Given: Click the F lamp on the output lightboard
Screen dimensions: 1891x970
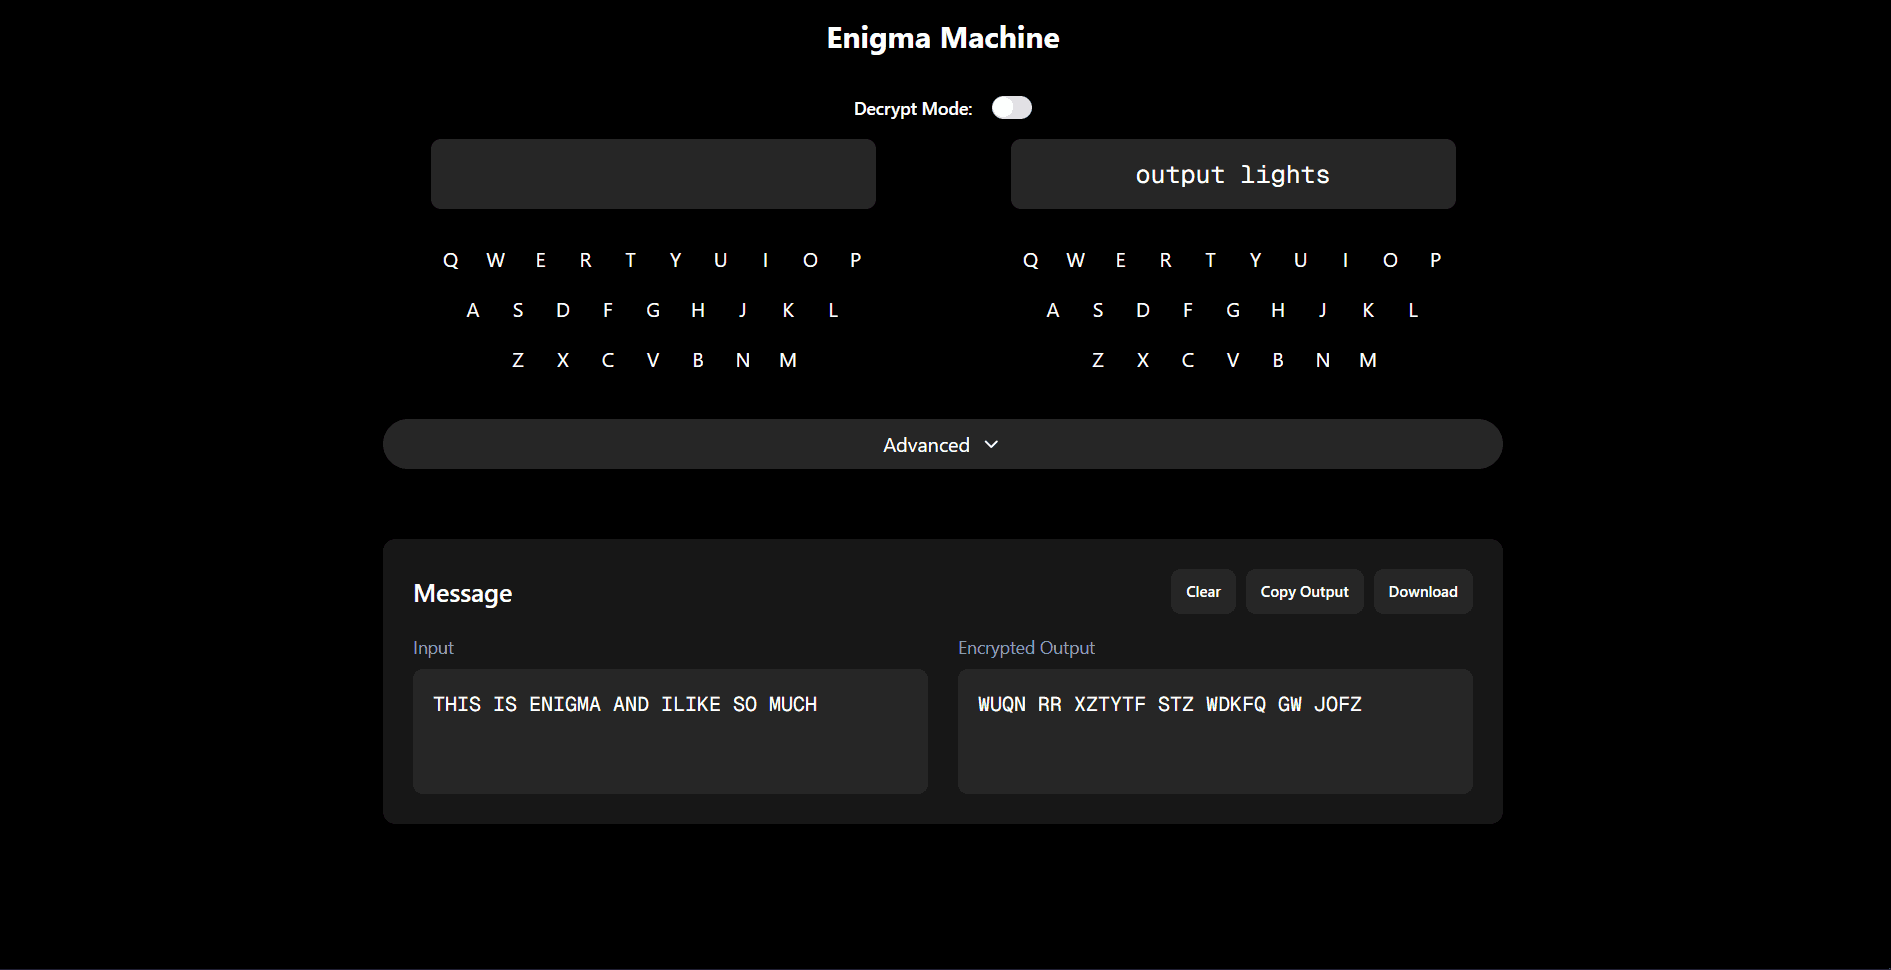Looking at the screenshot, I should (1188, 310).
